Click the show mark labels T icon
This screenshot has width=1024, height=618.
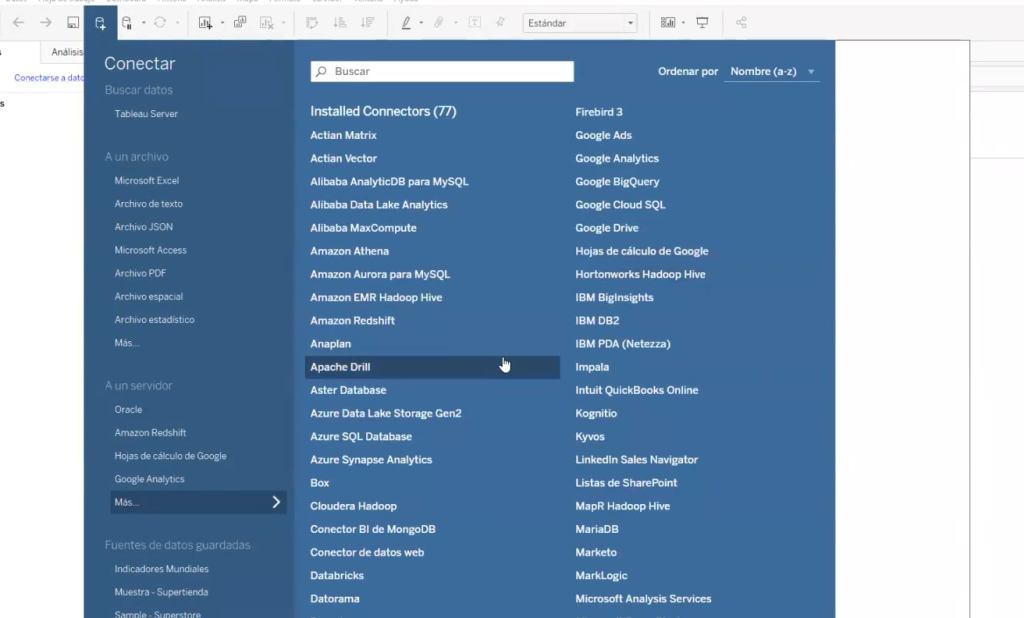click(x=475, y=23)
